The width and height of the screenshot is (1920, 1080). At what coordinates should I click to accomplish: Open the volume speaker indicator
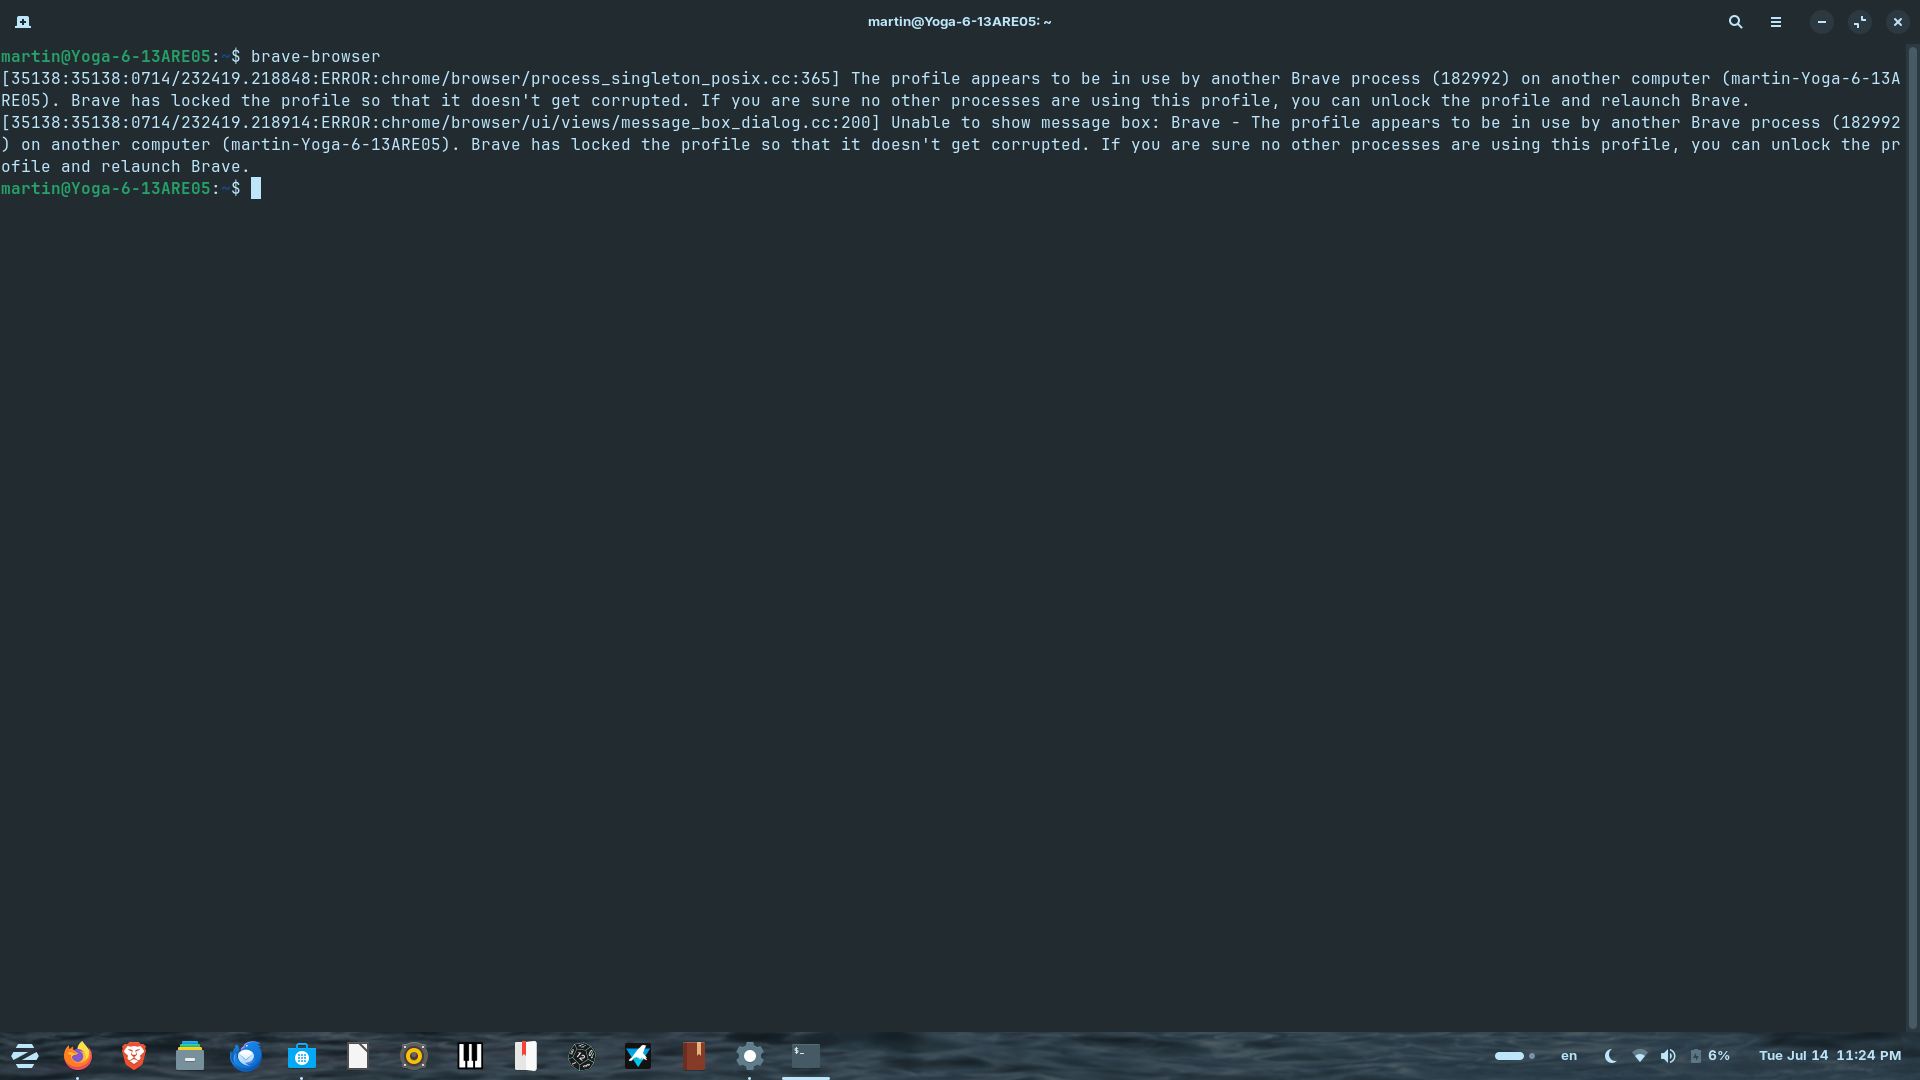[1668, 1056]
